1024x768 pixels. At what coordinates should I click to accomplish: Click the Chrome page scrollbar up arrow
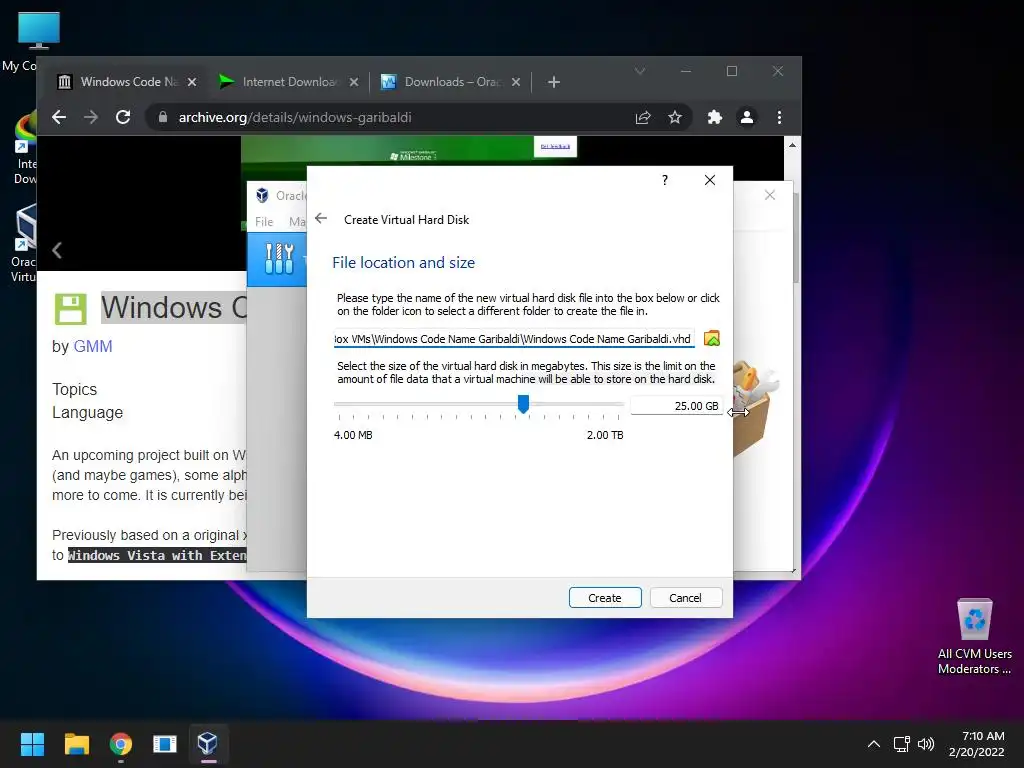pos(792,145)
